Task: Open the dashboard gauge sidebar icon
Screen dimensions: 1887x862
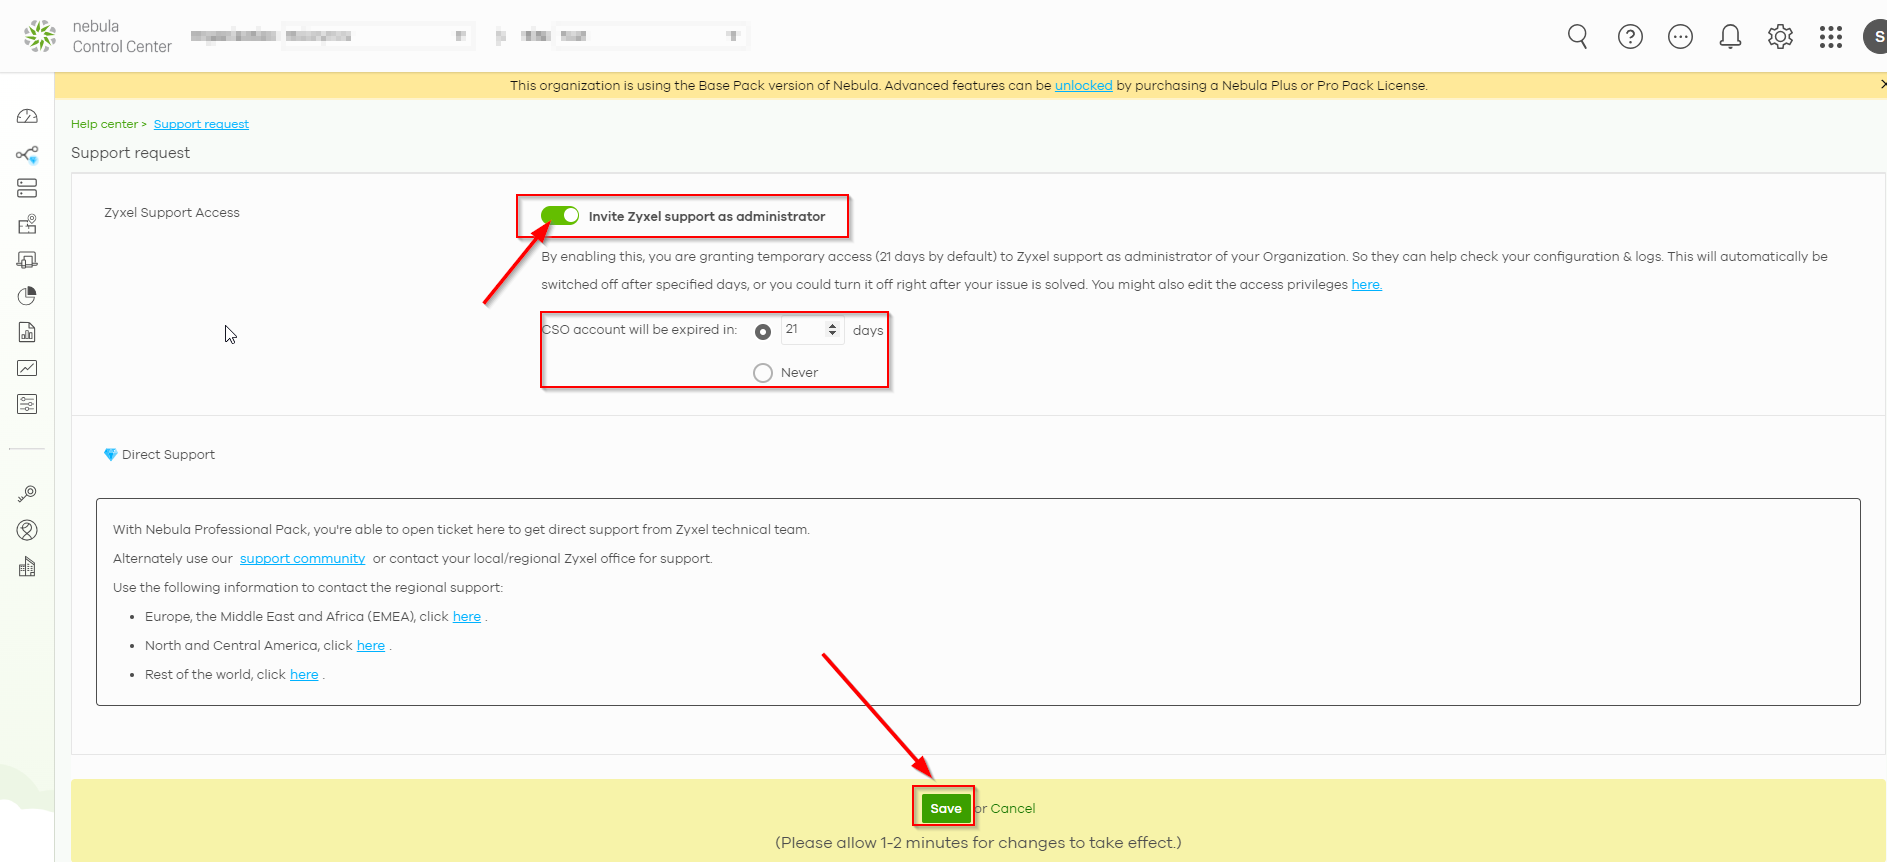Action: 27,117
